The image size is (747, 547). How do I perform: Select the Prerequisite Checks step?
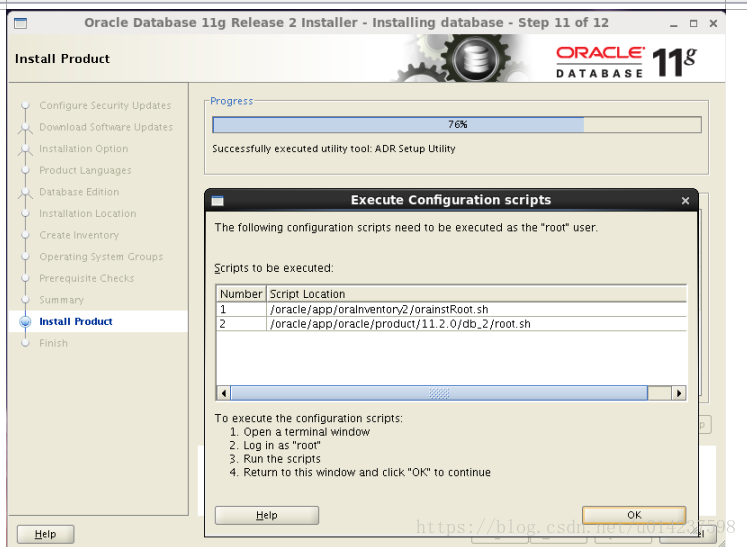click(x=87, y=278)
